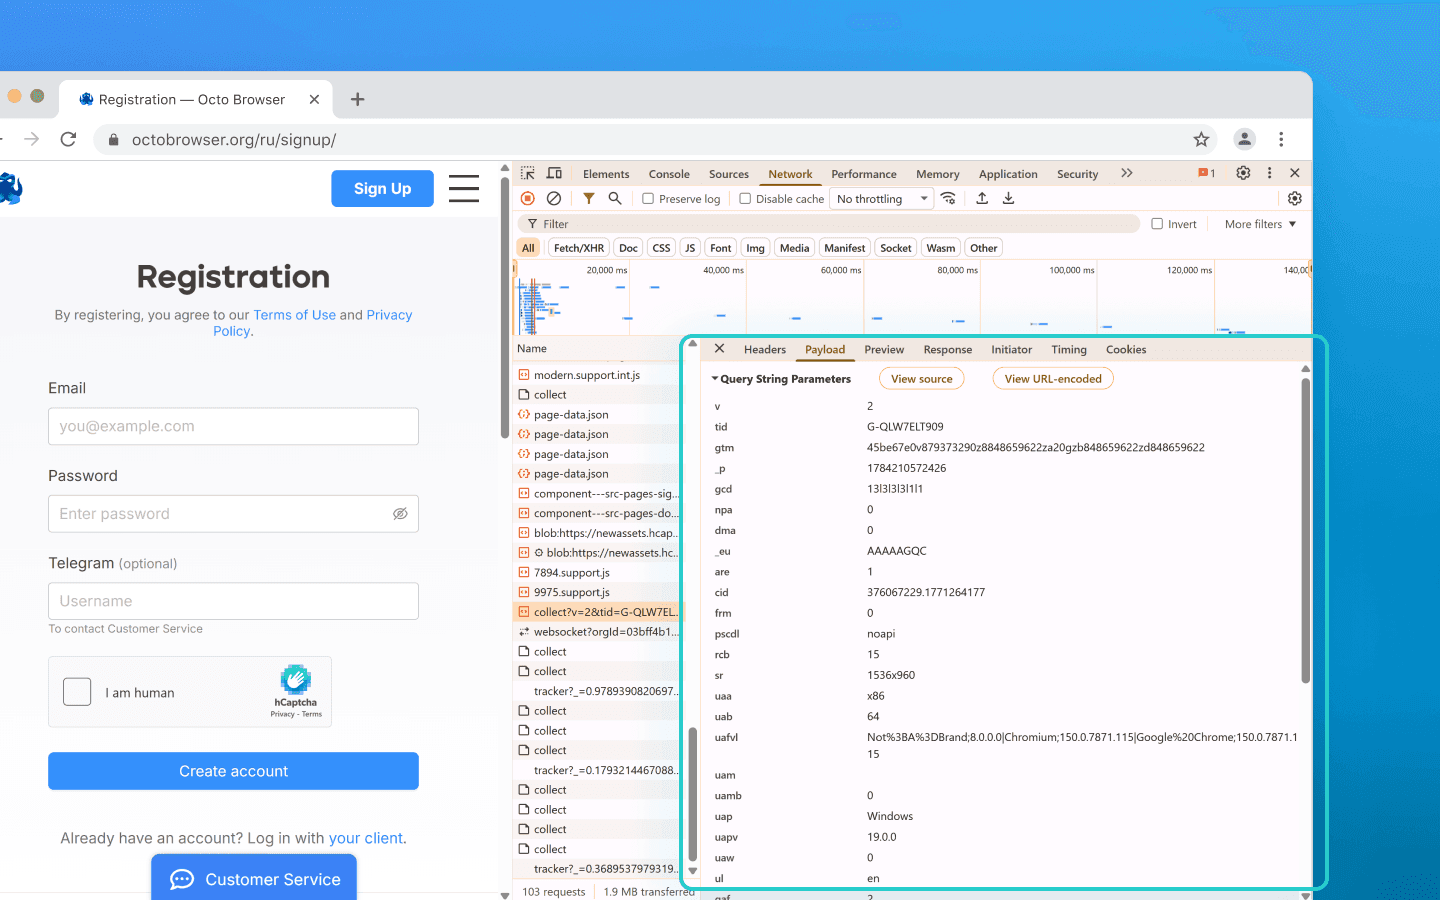Click the site padlock icon
1440x900 pixels.
pyautogui.click(x=113, y=140)
